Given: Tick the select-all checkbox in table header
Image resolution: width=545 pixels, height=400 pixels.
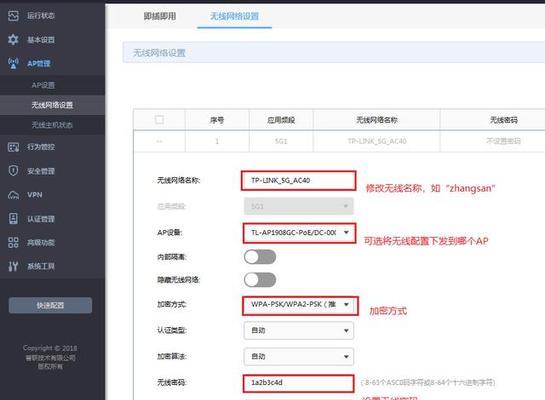Looking at the screenshot, I should pyautogui.click(x=160, y=120).
